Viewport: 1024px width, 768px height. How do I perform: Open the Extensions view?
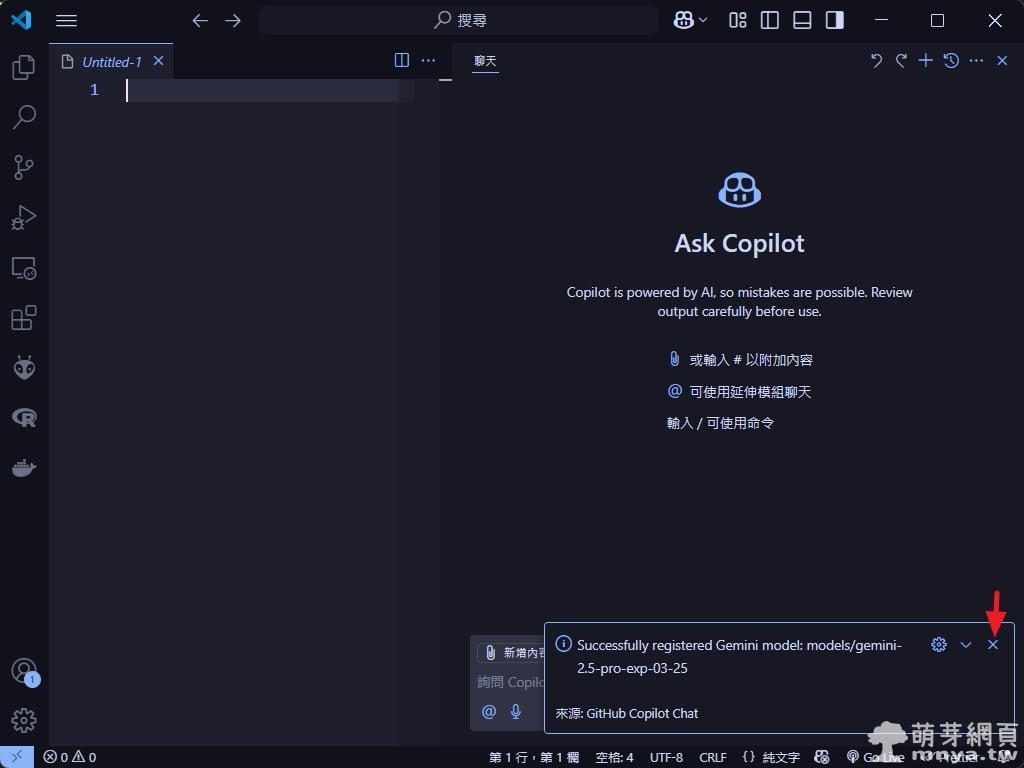pos(24,318)
